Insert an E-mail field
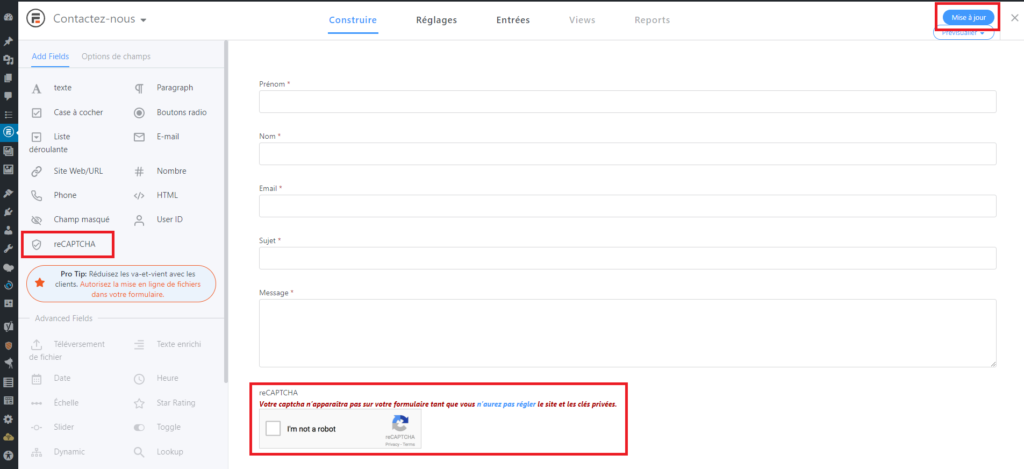This screenshot has width=1024, height=469. 167,136
